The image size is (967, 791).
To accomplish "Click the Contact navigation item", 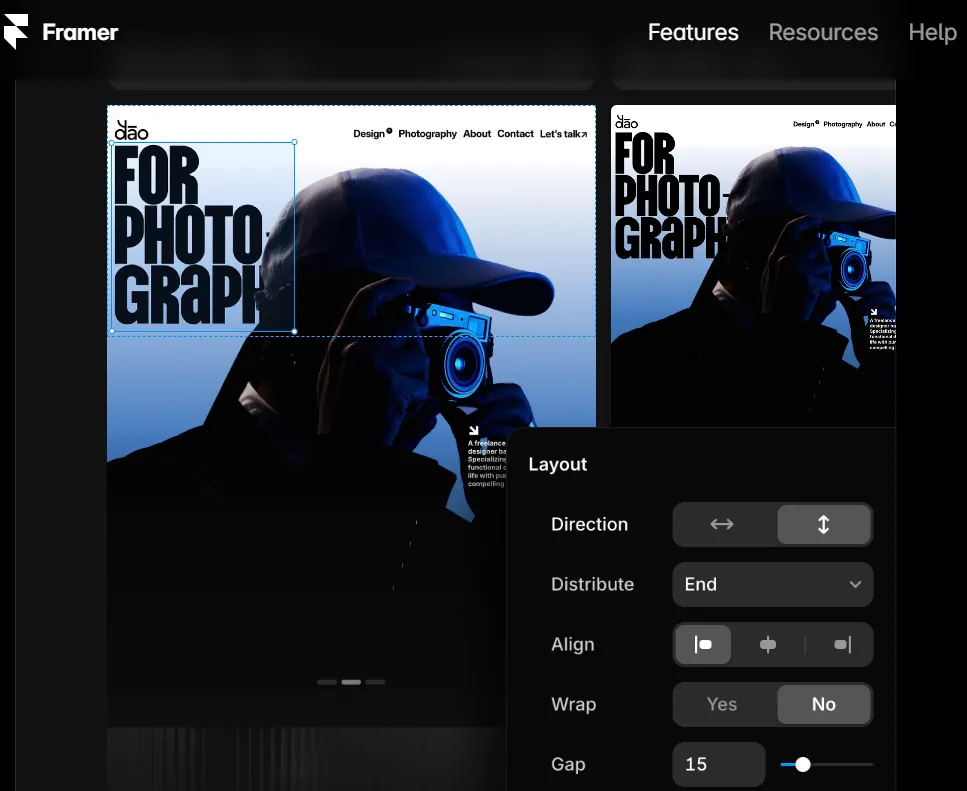I will [x=515, y=133].
